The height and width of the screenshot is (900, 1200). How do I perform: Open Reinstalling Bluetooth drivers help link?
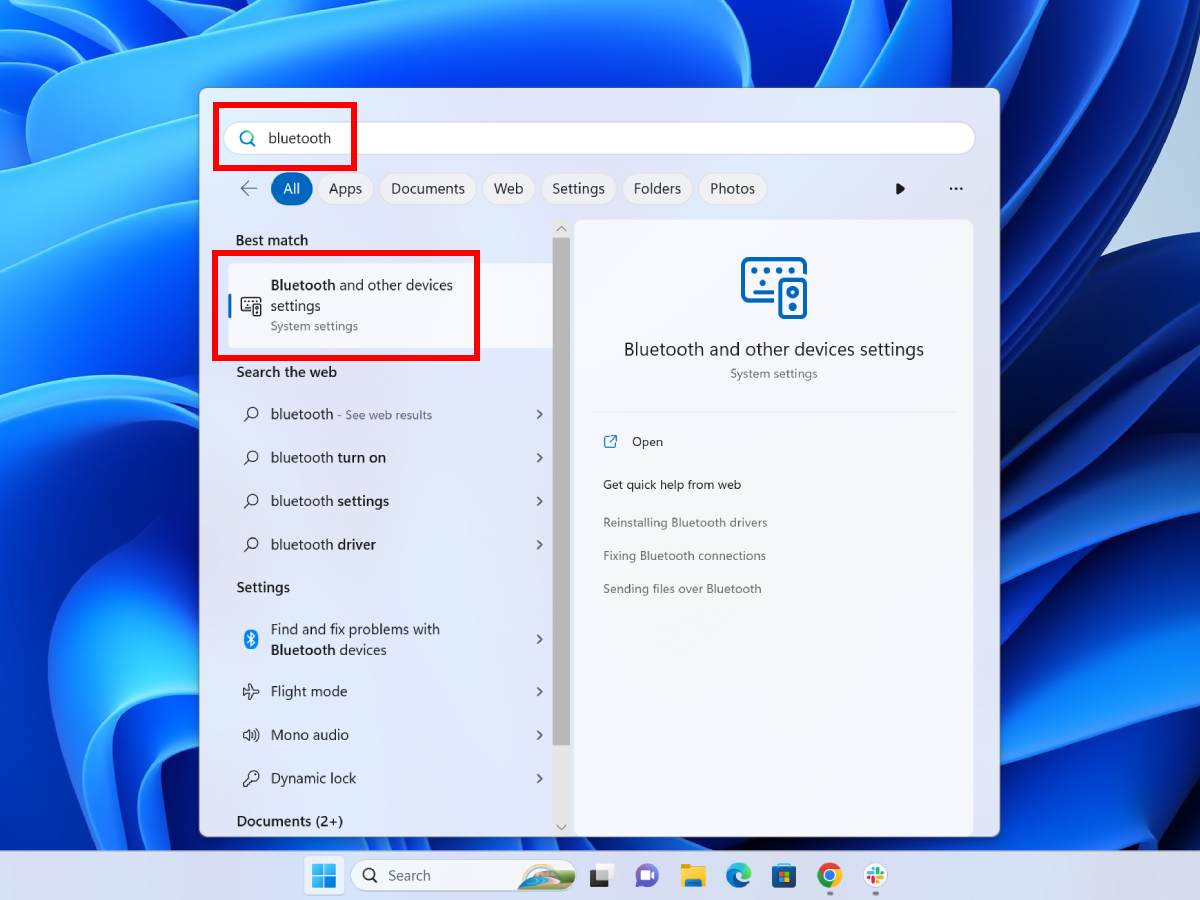coord(685,523)
